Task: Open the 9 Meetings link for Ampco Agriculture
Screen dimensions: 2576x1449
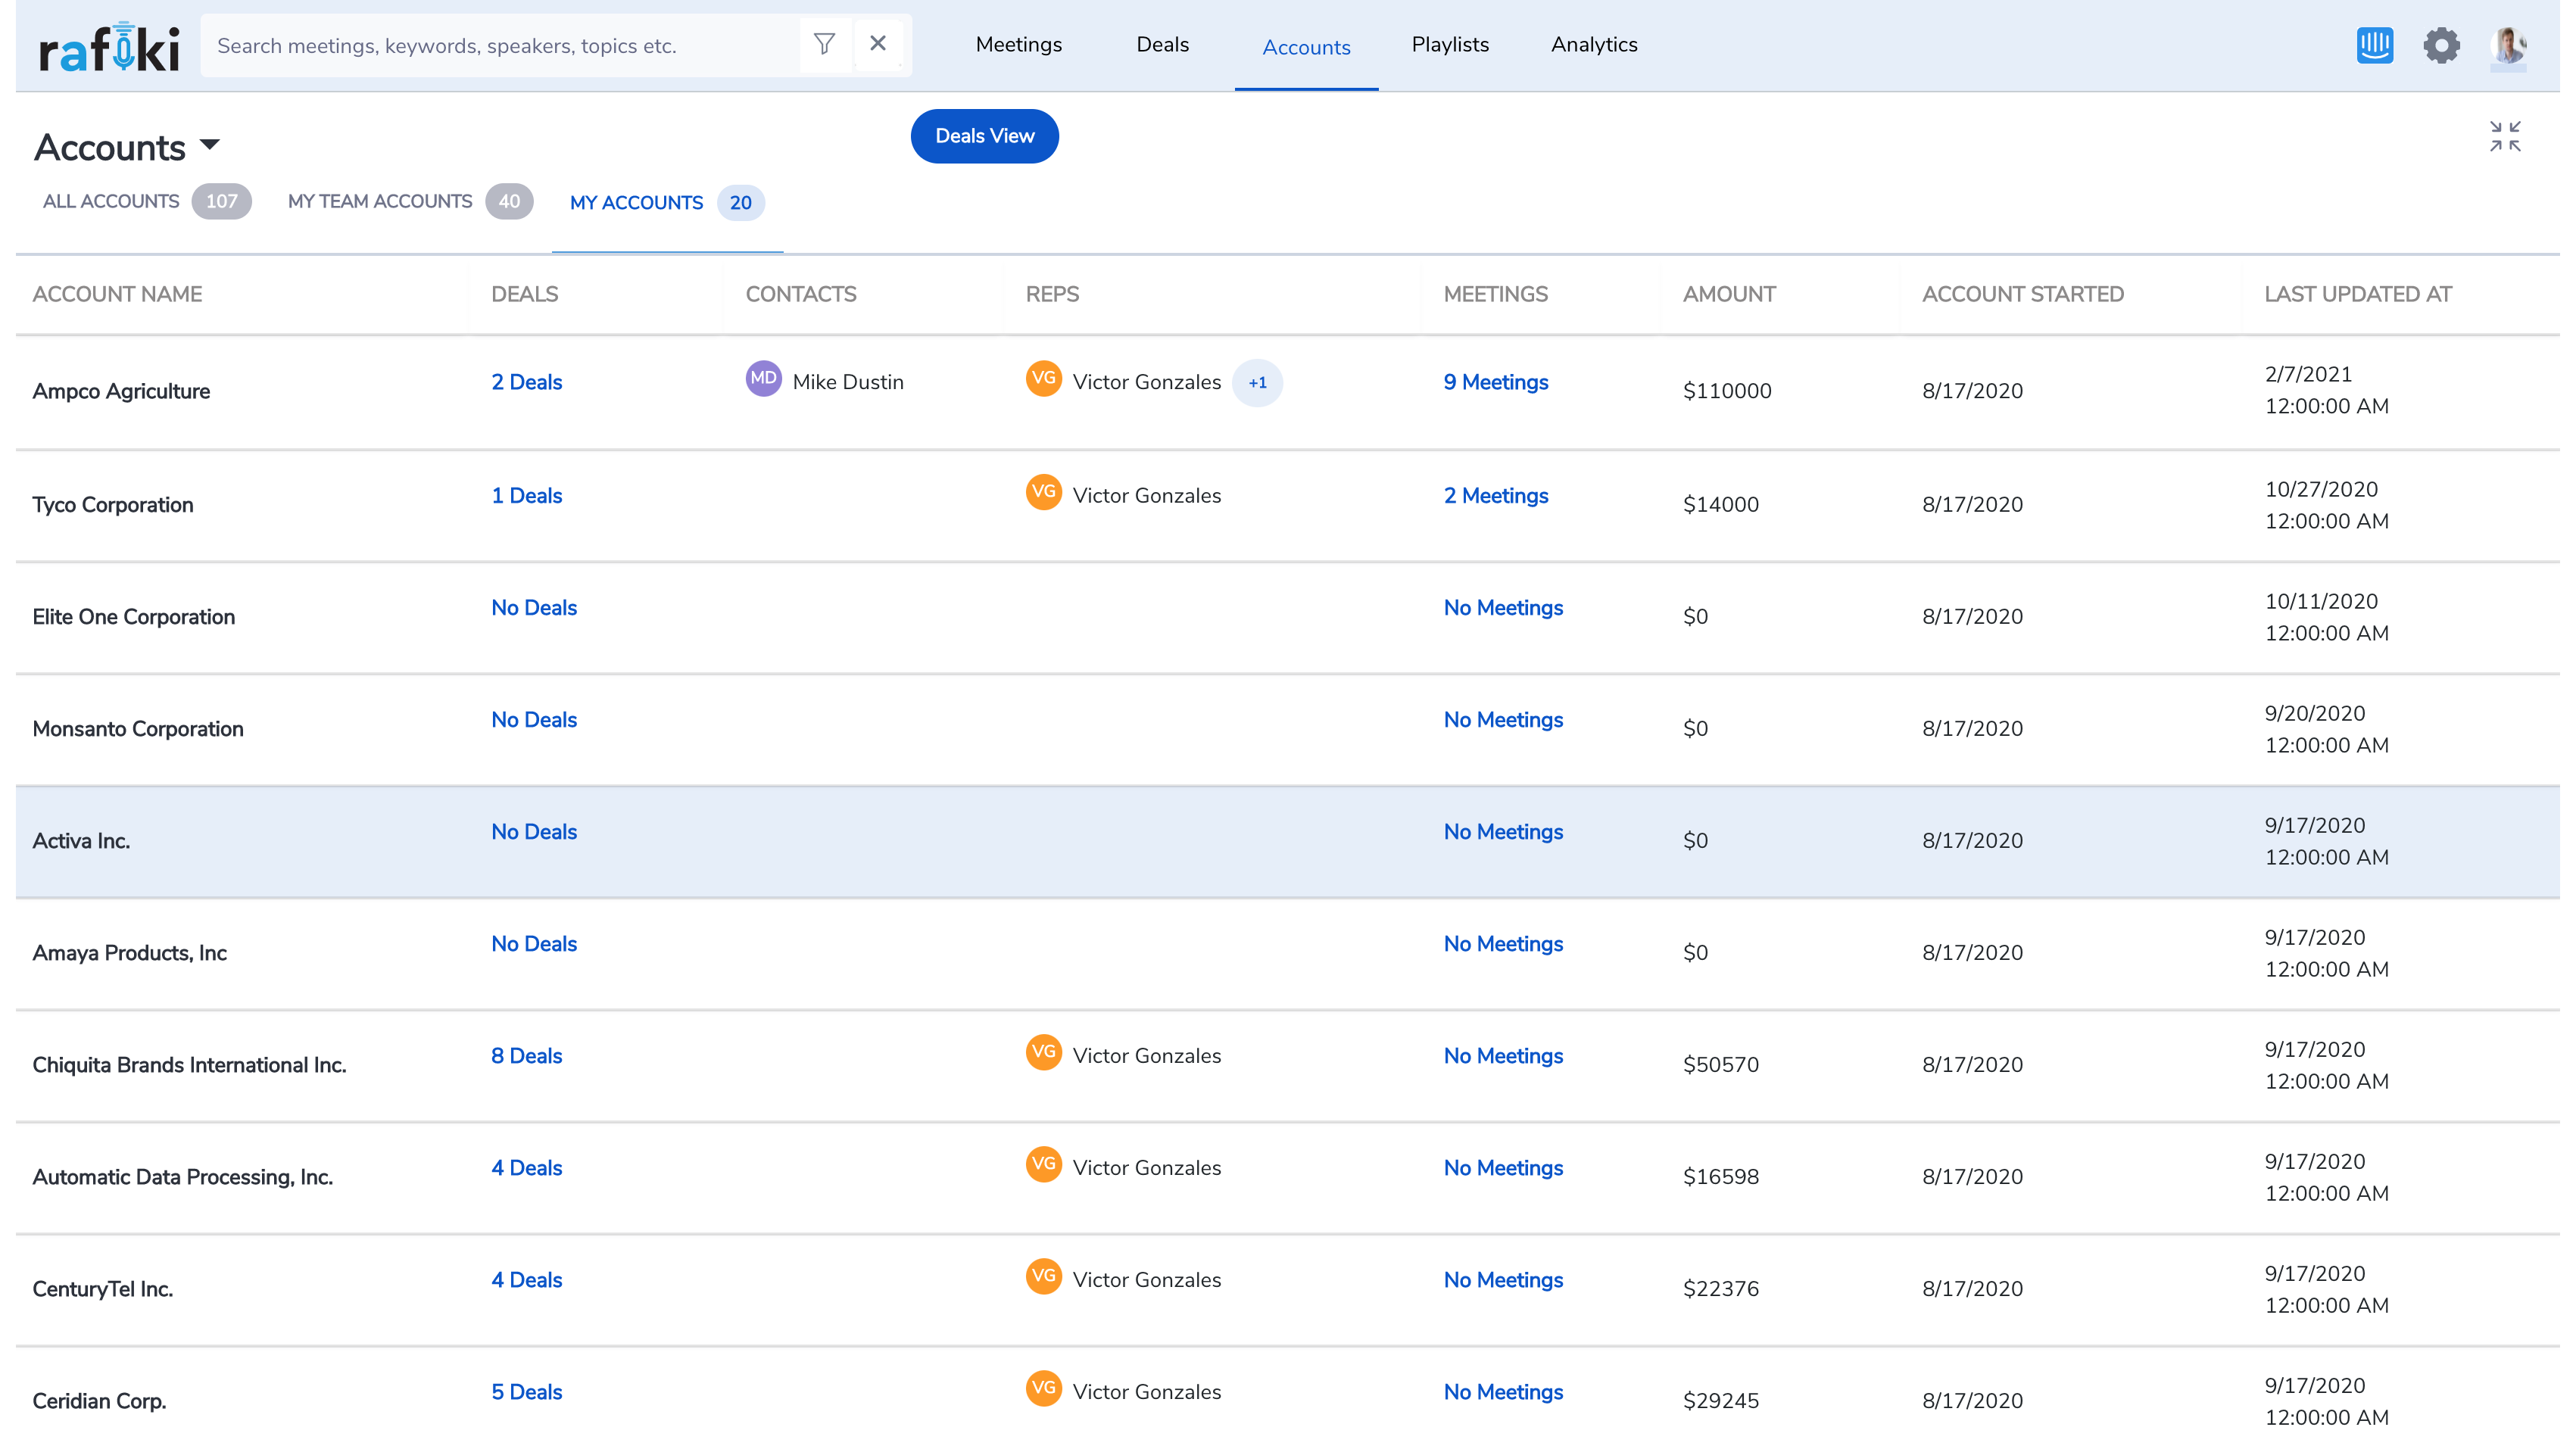Action: (x=1495, y=382)
